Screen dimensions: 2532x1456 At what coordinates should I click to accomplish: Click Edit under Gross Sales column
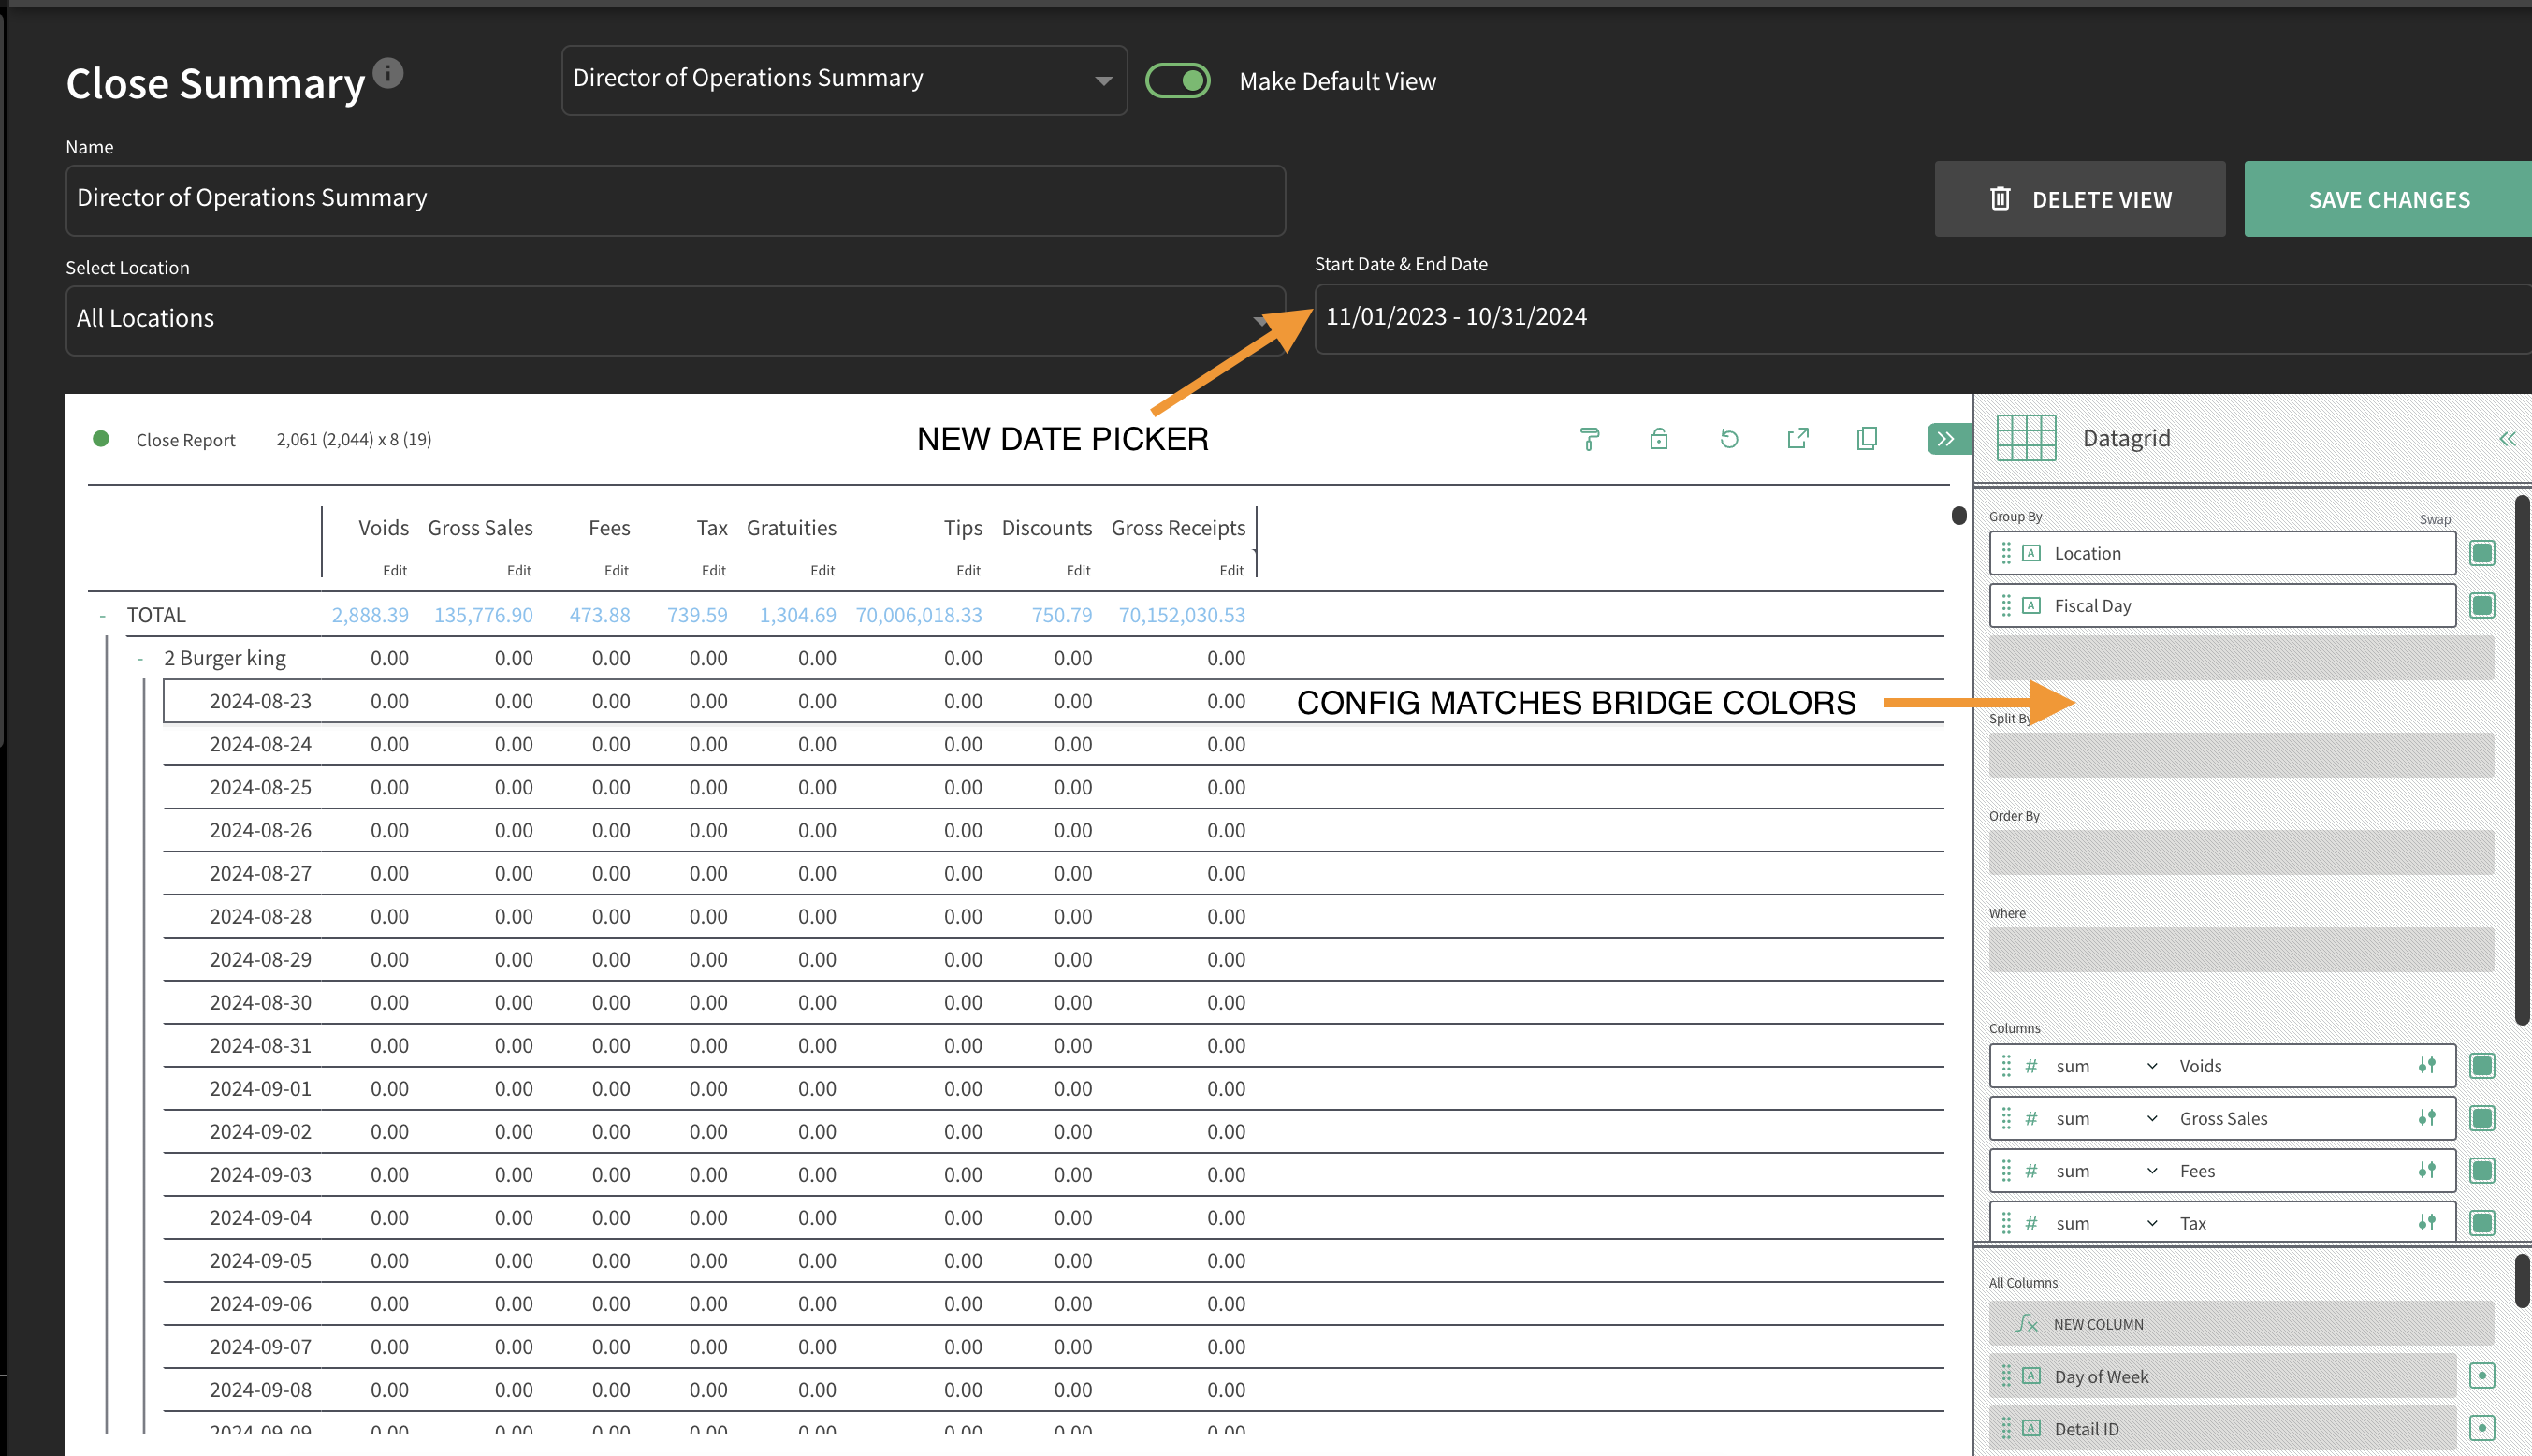coord(518,570)
